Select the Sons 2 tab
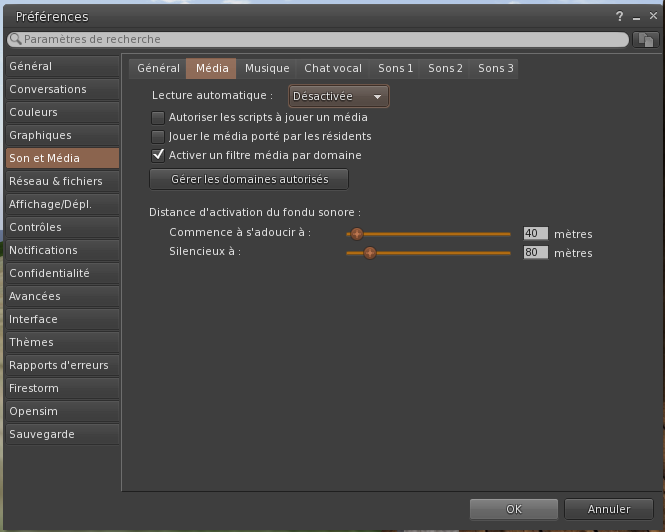The width and height of the screenshot is (665, 532). [x=445, y=68]
